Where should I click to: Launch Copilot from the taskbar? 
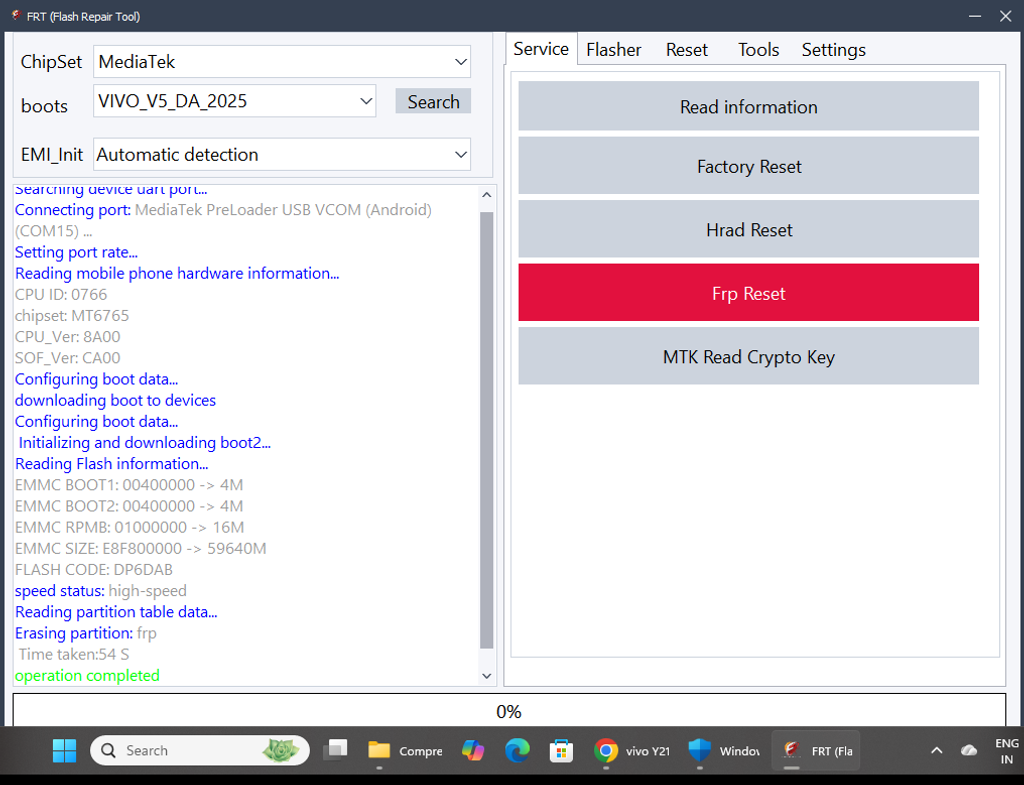pyautogui.click(x=473, y=750)
